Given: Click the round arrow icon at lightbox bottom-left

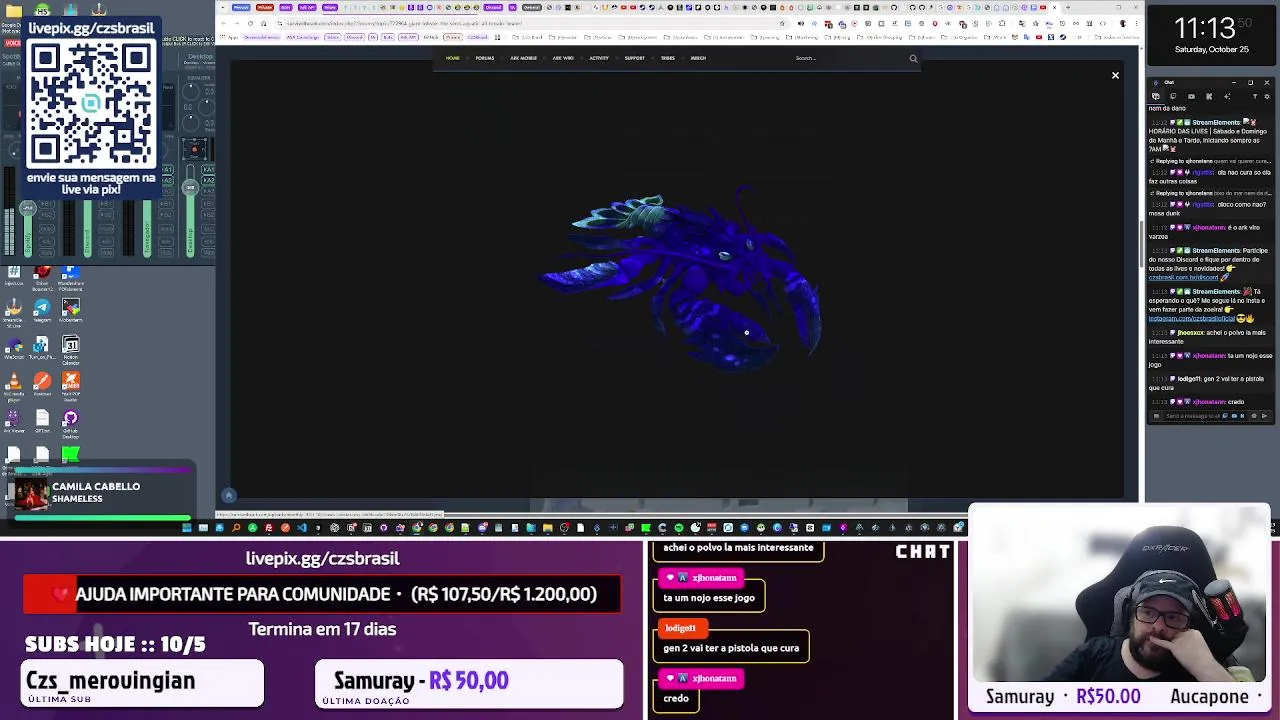Looking at the screenshot, I should 229,496.
